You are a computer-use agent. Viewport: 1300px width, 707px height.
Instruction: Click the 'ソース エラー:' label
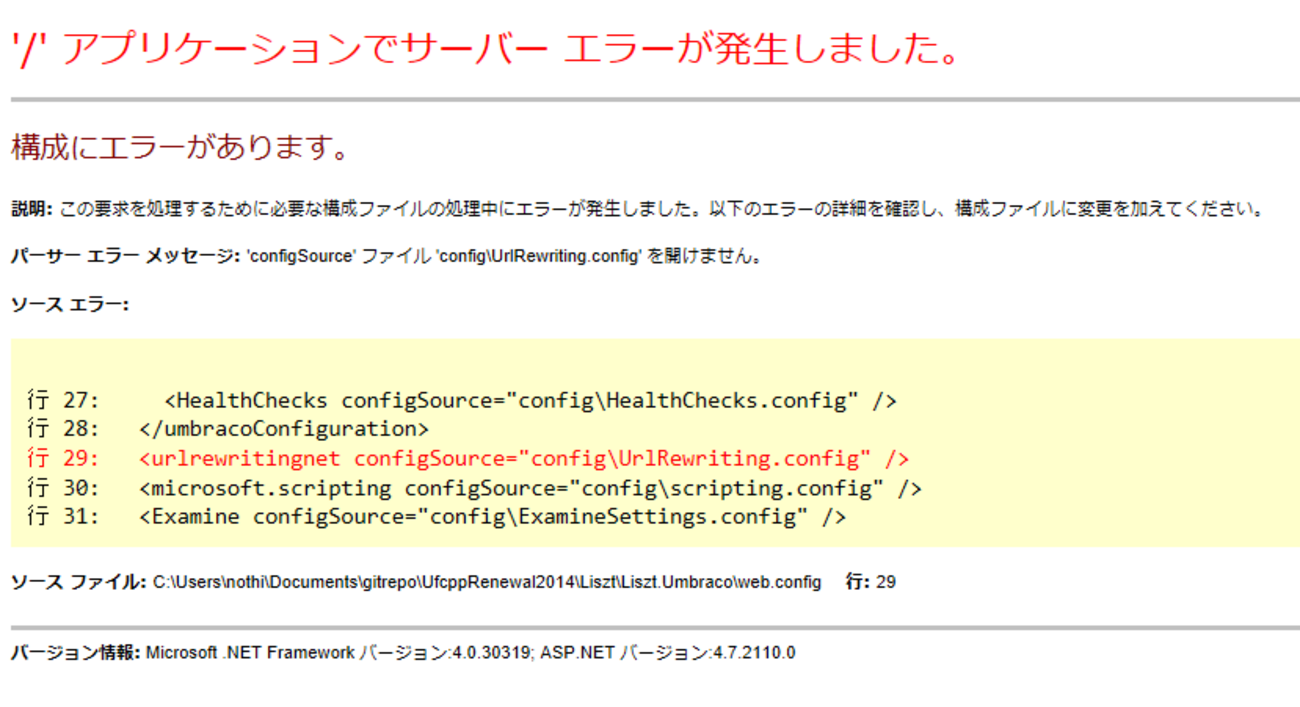click(70, 304)
